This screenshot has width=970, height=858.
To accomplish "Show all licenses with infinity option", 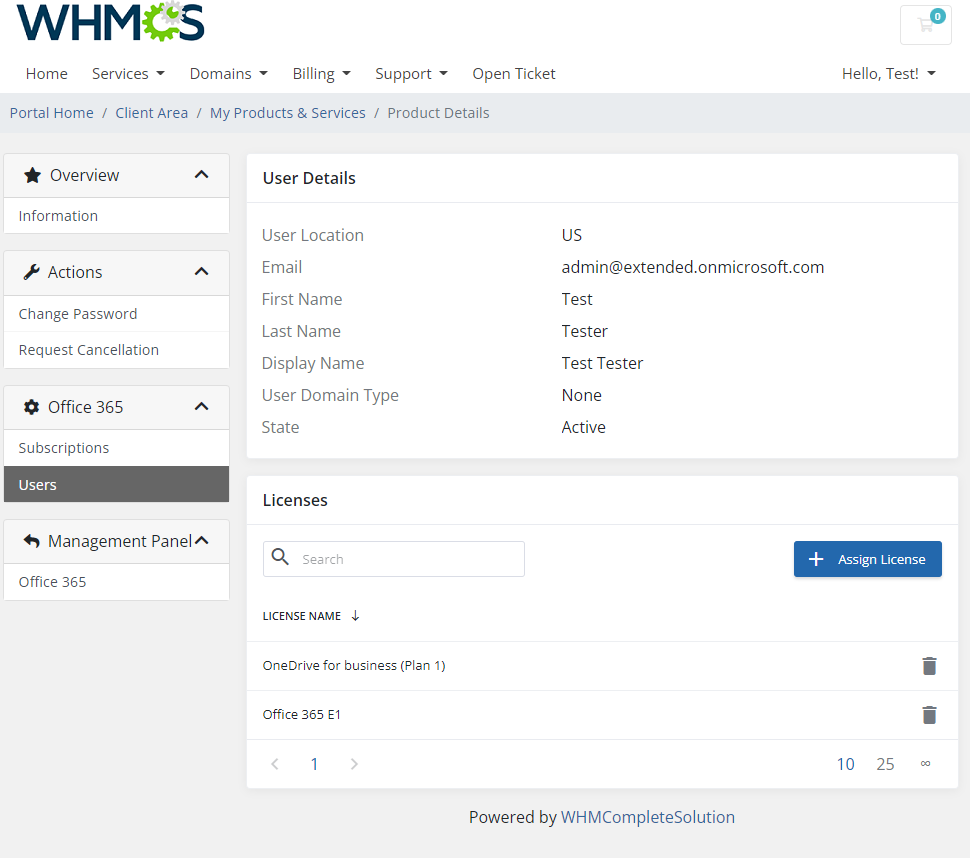I will [x=925, y=764].
